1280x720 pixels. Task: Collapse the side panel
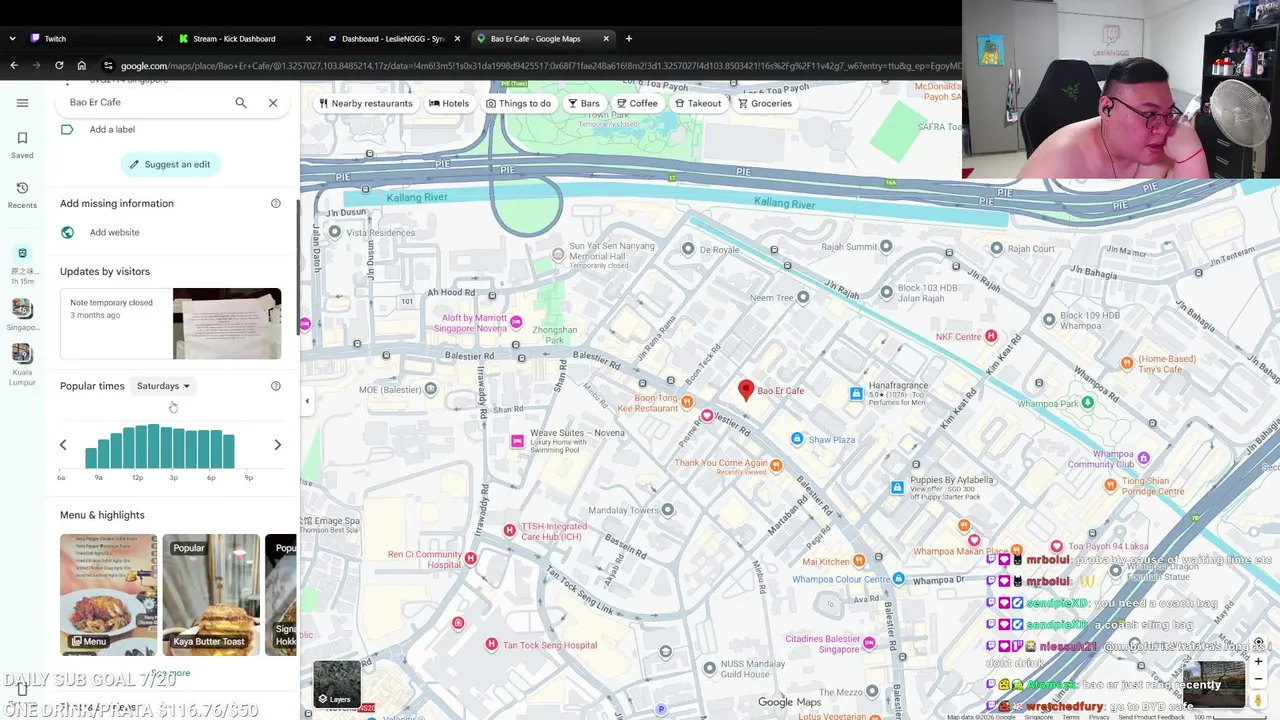click(x=307, y=401)
